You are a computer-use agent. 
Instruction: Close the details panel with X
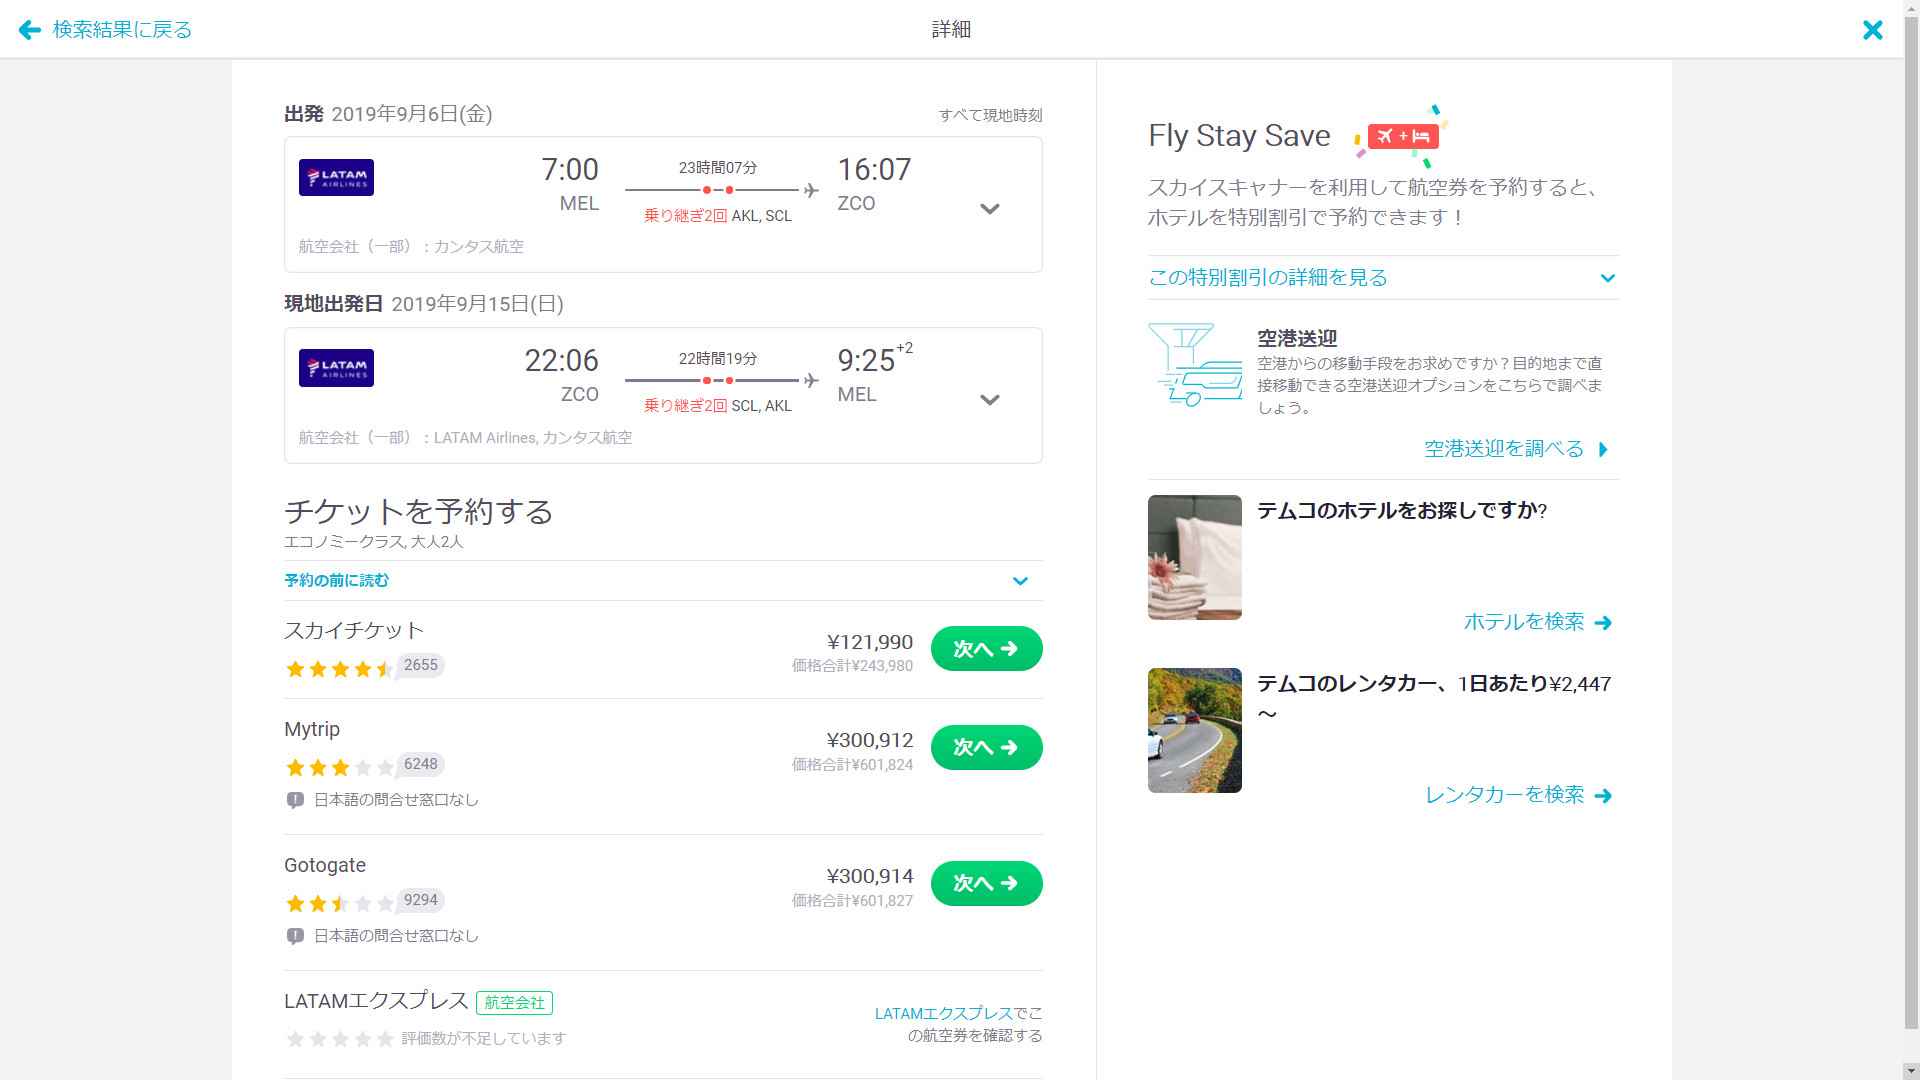[1872, 30]
